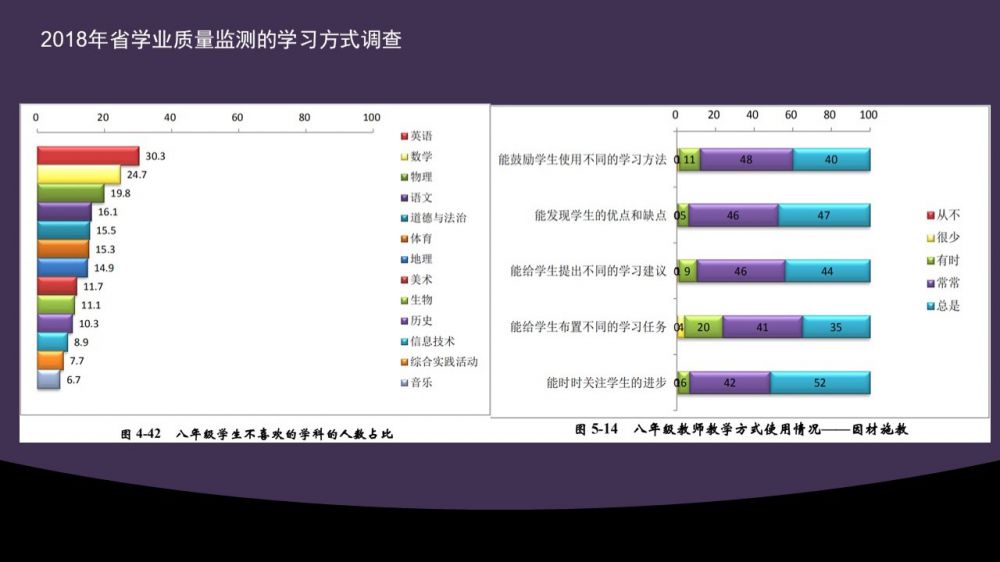
Task: Click the yellow 数学 legend swatch
Action: click(x=403, y=157)
